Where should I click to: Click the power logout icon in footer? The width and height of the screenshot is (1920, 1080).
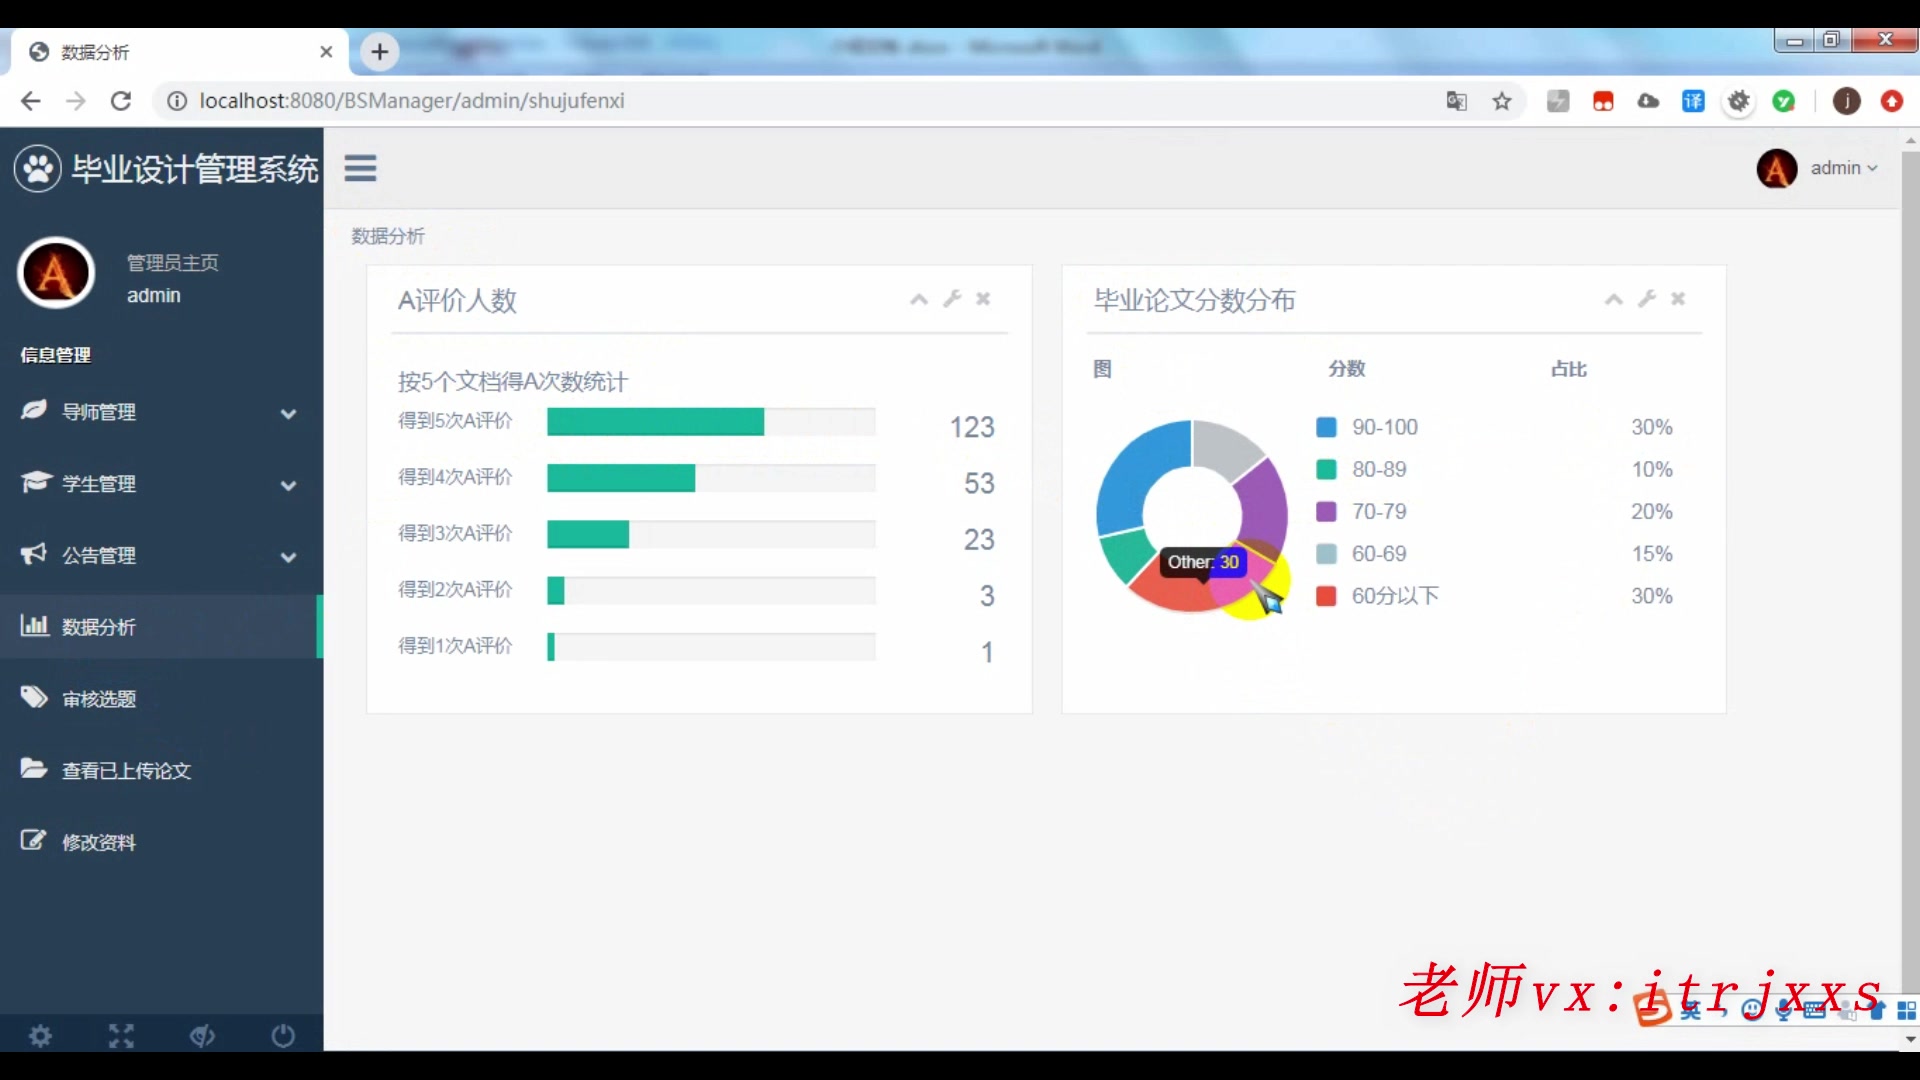[x=283, y=1036]
